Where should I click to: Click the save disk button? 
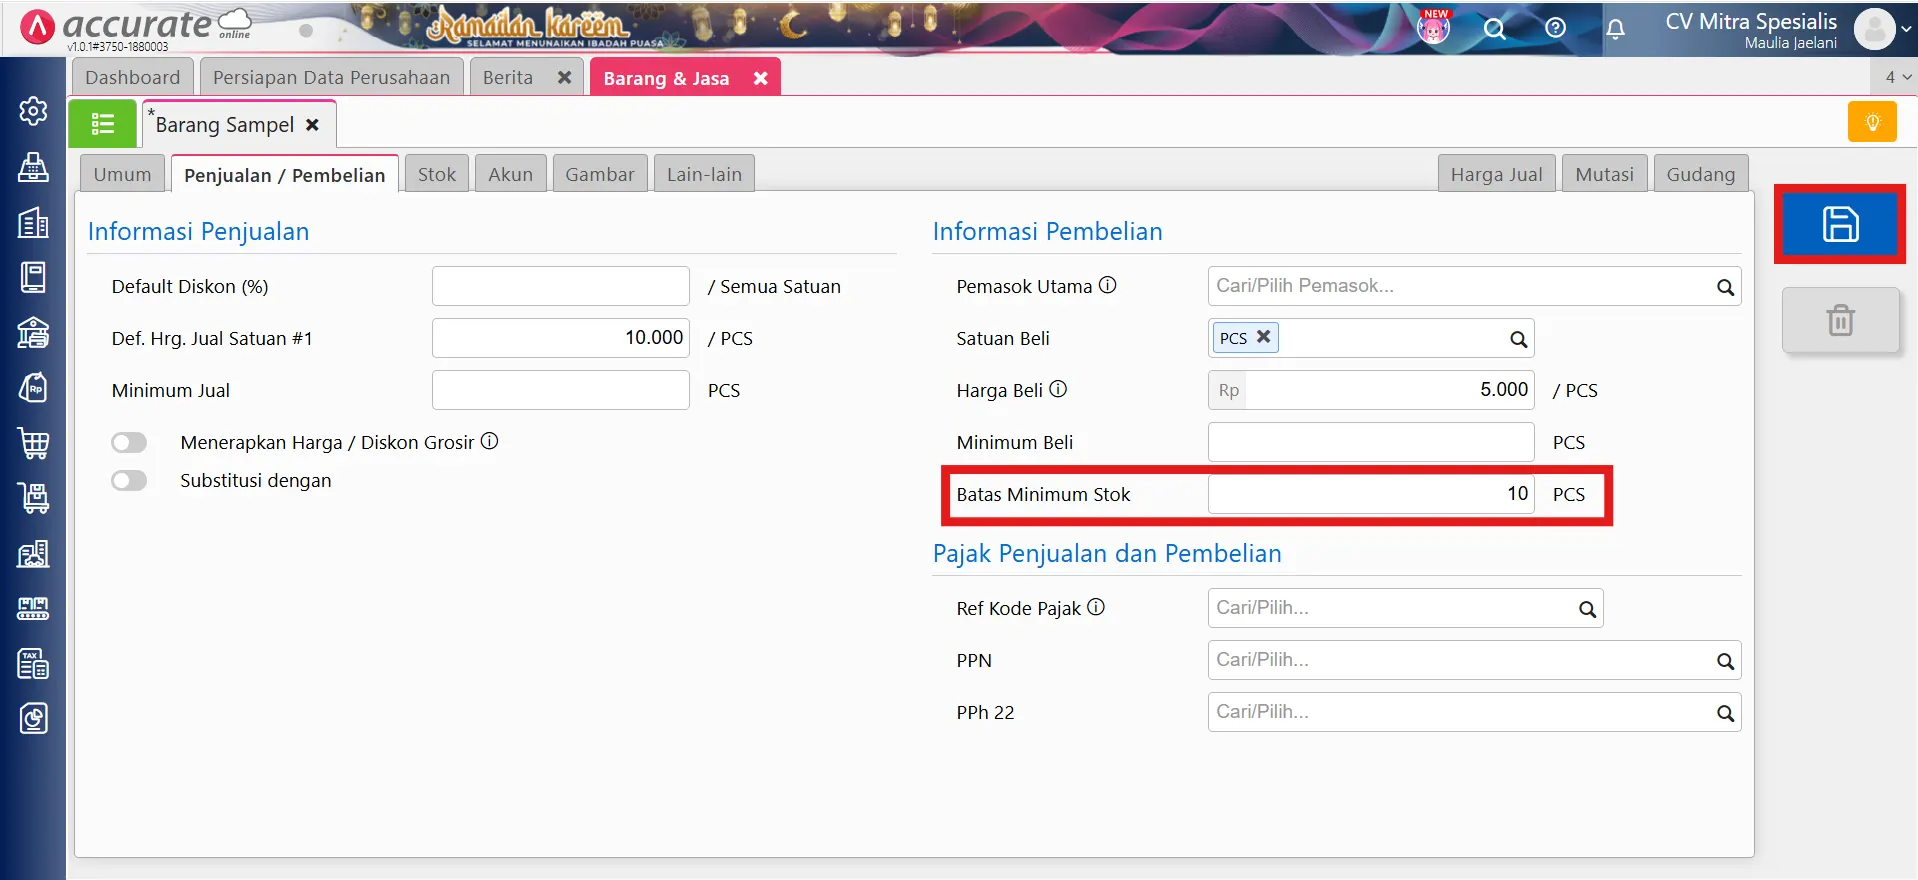coord(1840,224)
